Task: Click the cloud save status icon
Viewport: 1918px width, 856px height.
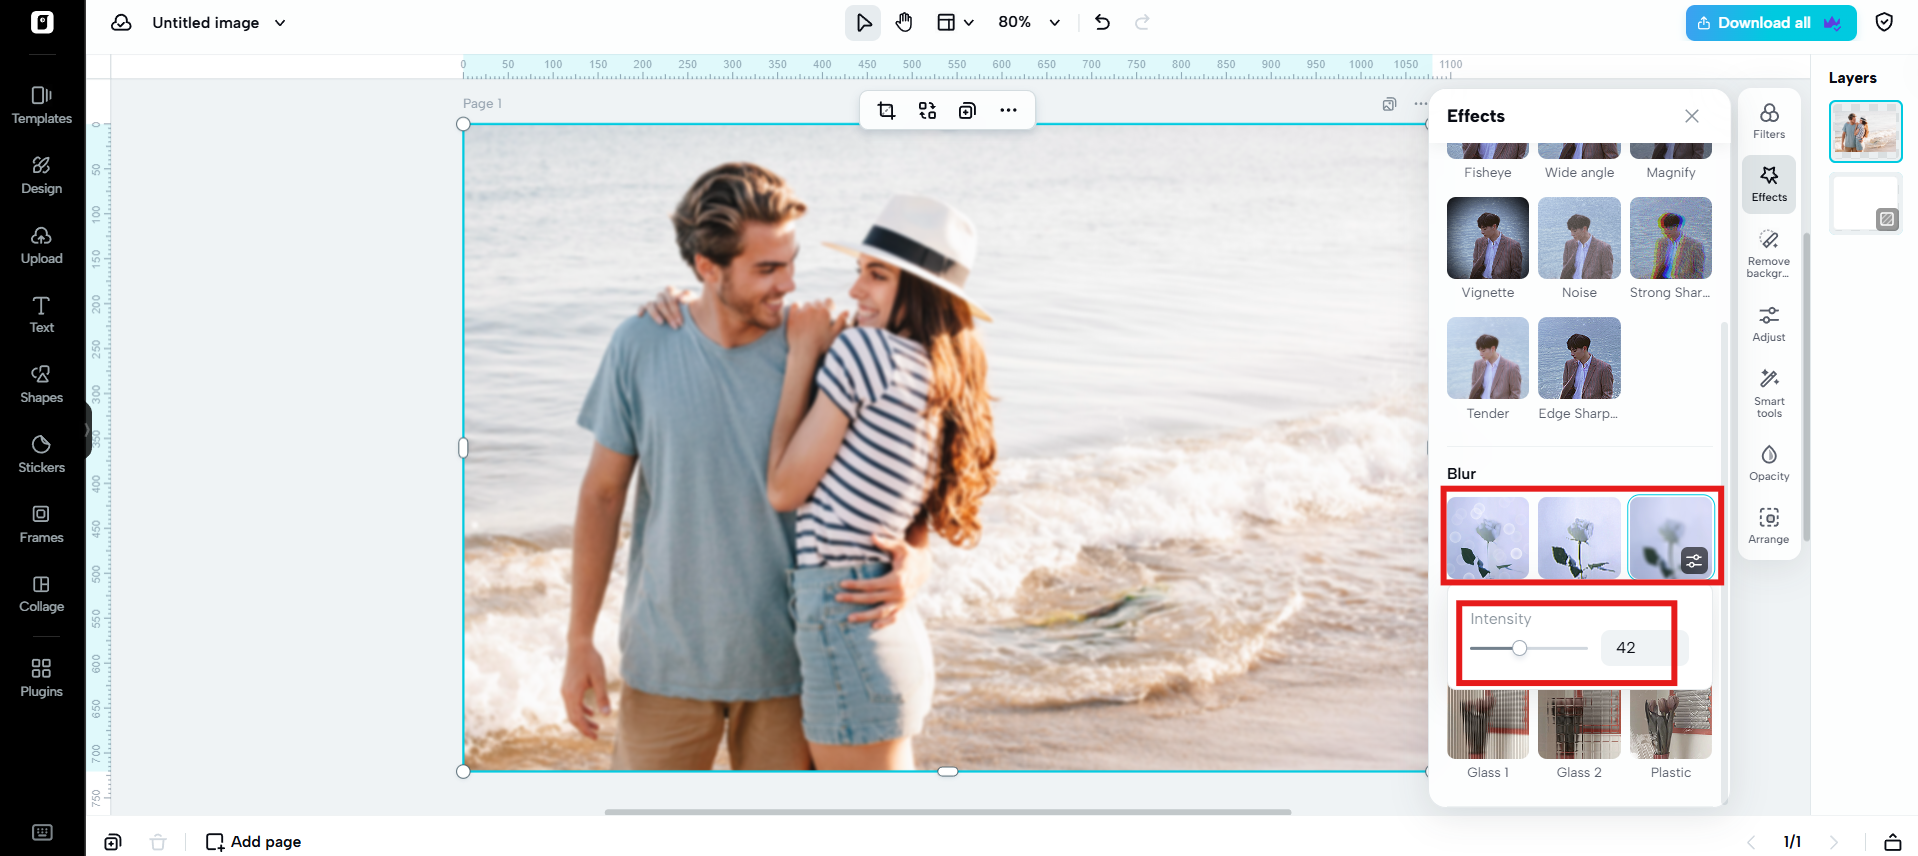Action: point(121,22)
